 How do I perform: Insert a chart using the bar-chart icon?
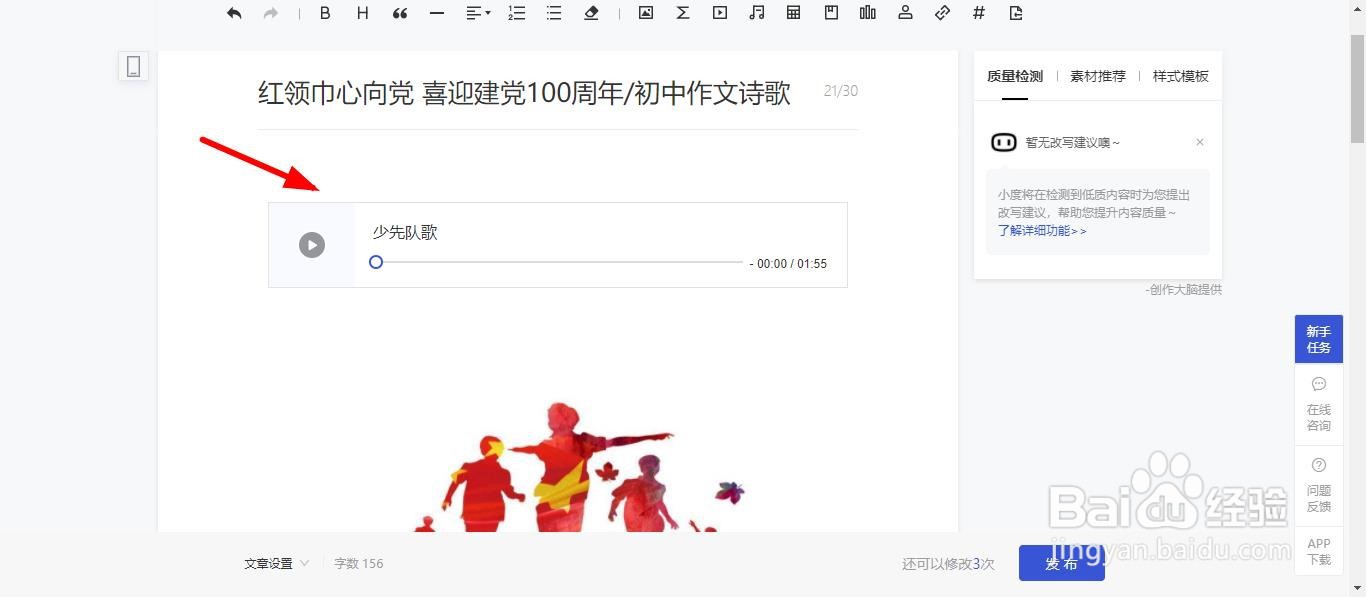[867, 13]
